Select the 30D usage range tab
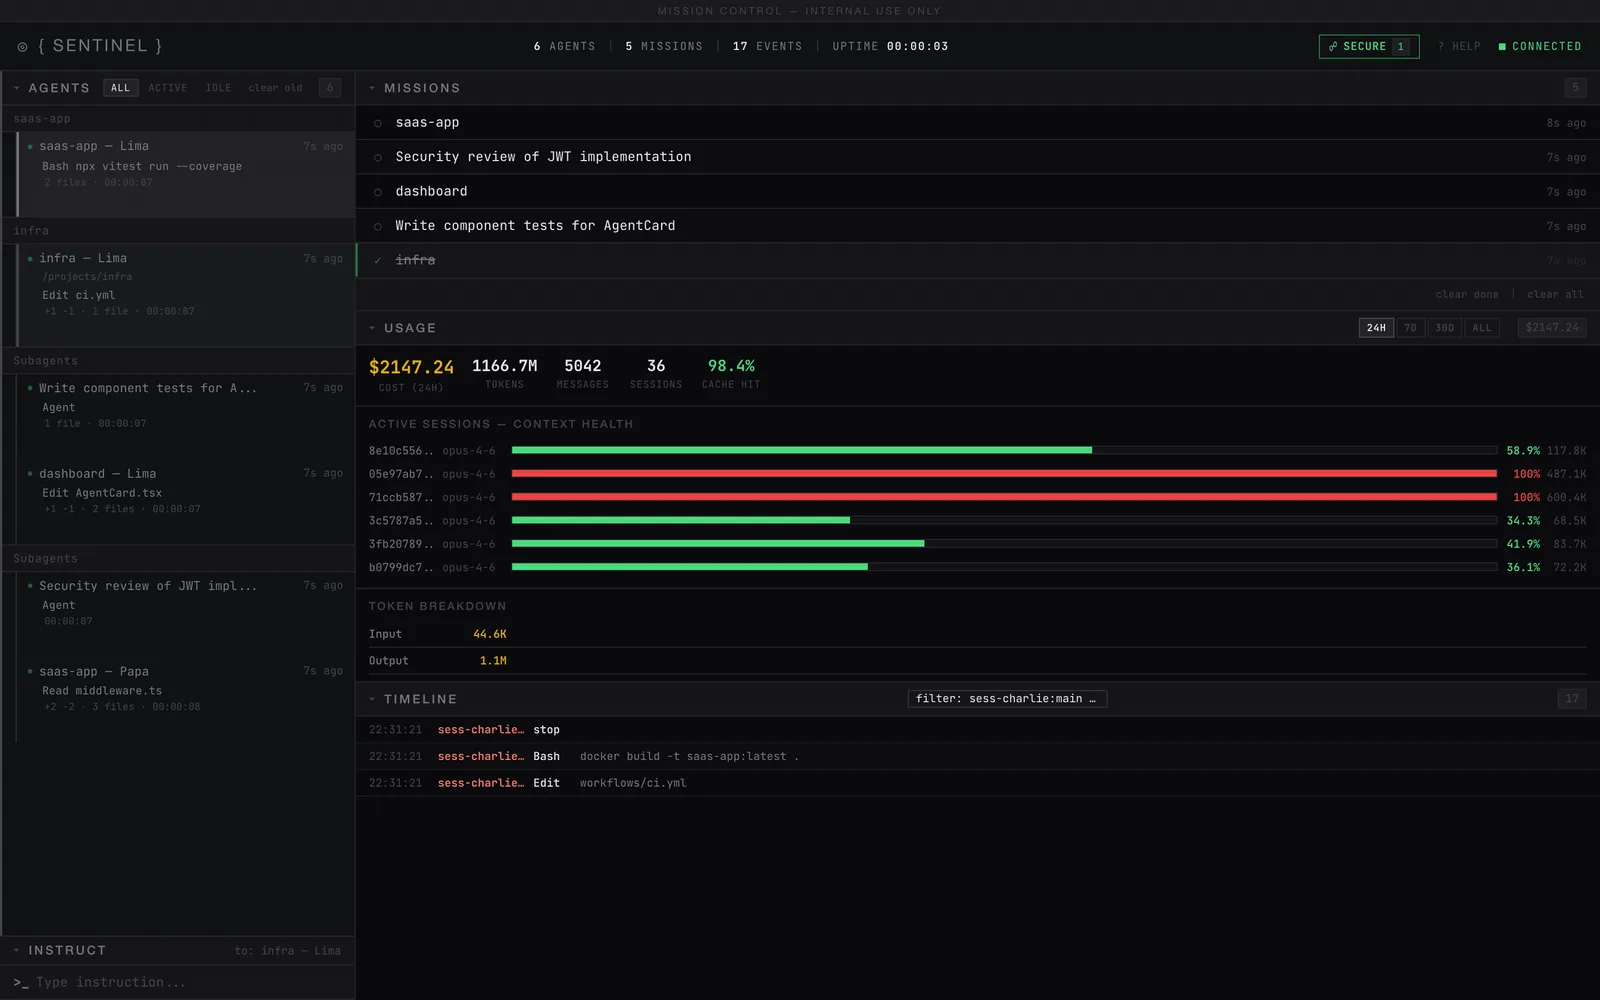 click(x=1444, y=328)
